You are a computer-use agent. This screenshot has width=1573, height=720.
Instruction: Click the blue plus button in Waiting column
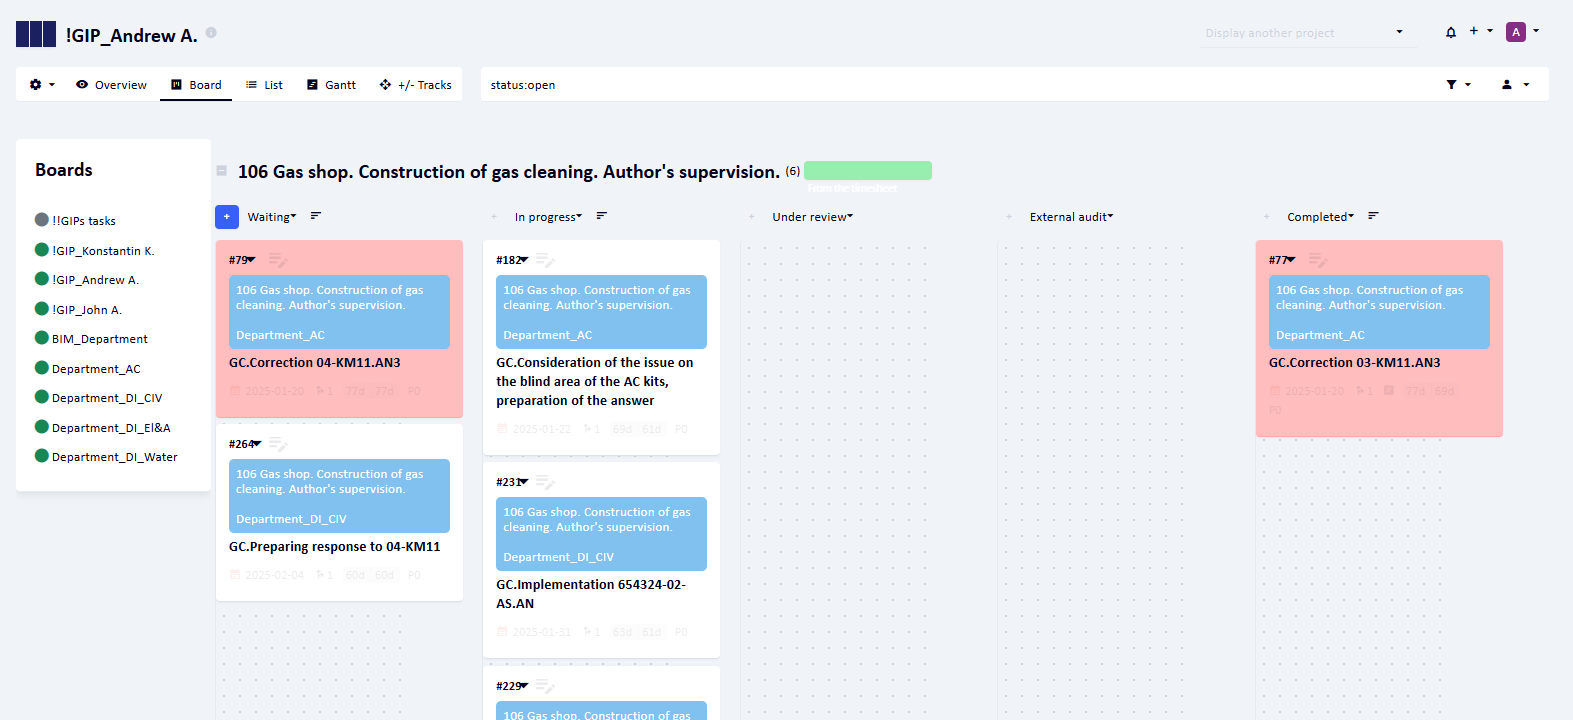point(227,217)
